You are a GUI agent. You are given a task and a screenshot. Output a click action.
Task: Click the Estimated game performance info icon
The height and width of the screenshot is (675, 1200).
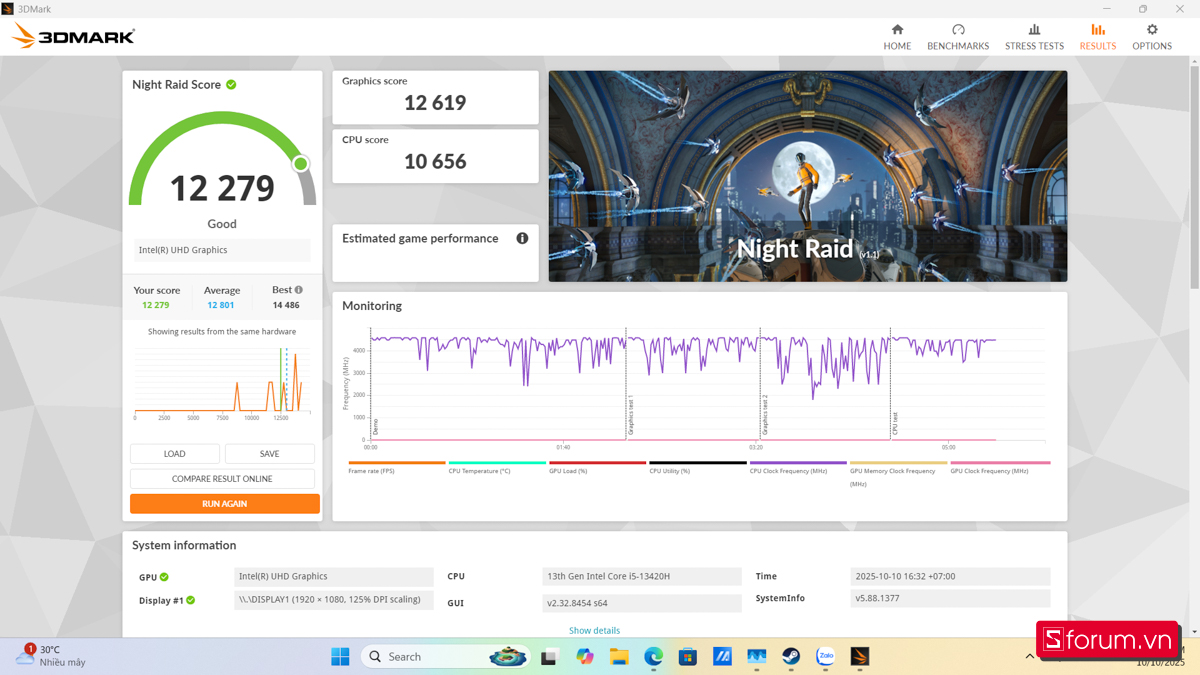pyautogui.click(x=522, y=238)
